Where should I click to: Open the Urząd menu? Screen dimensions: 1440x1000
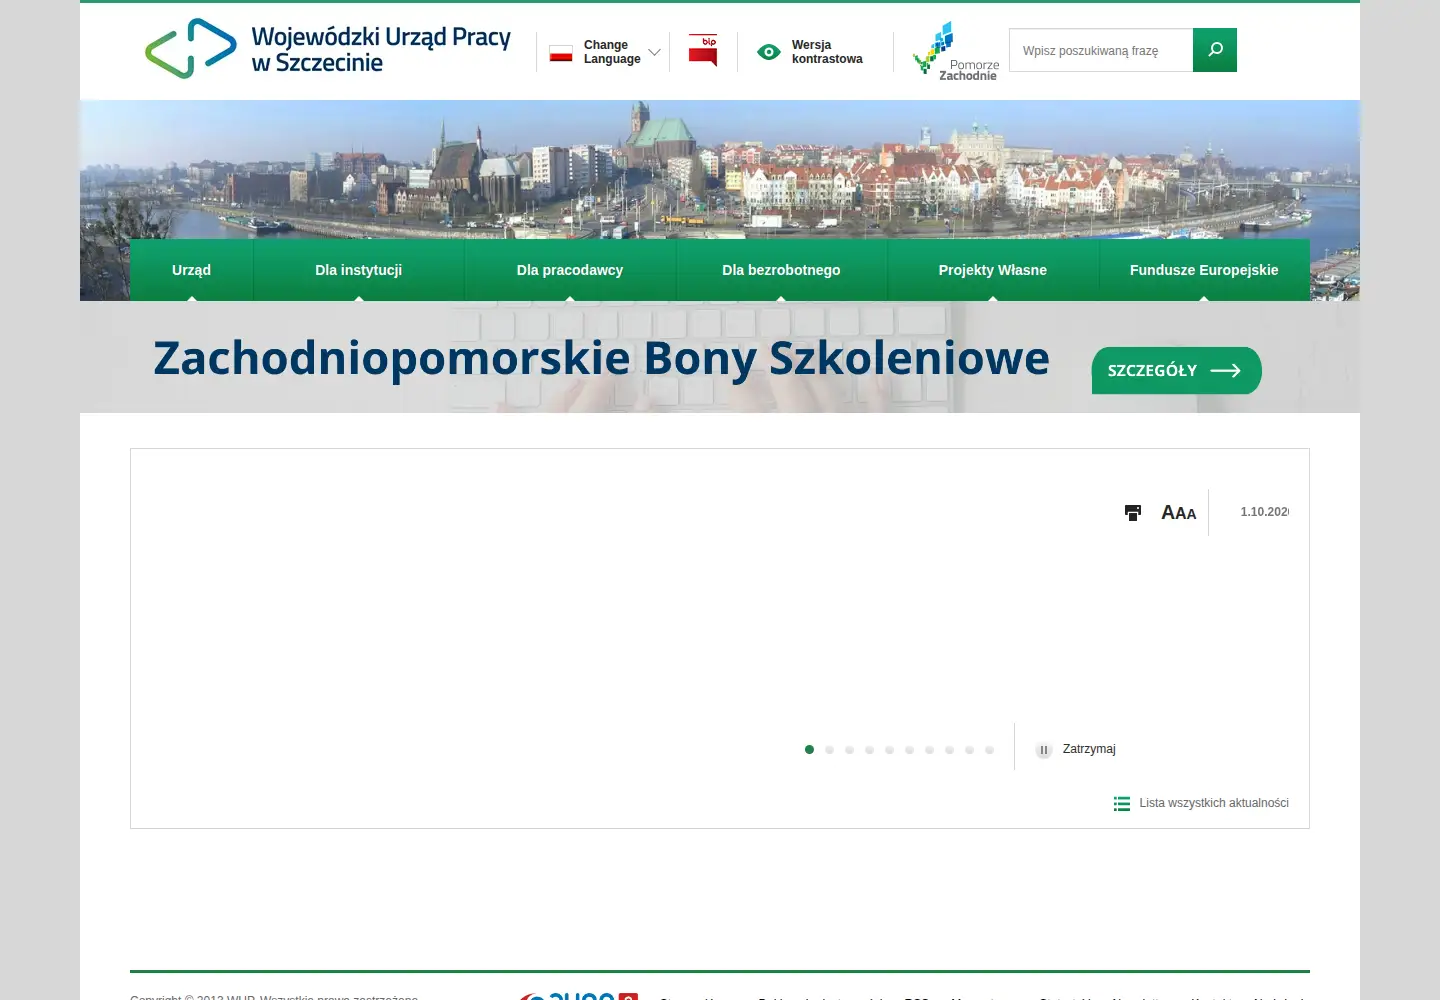tap(191, 270)
